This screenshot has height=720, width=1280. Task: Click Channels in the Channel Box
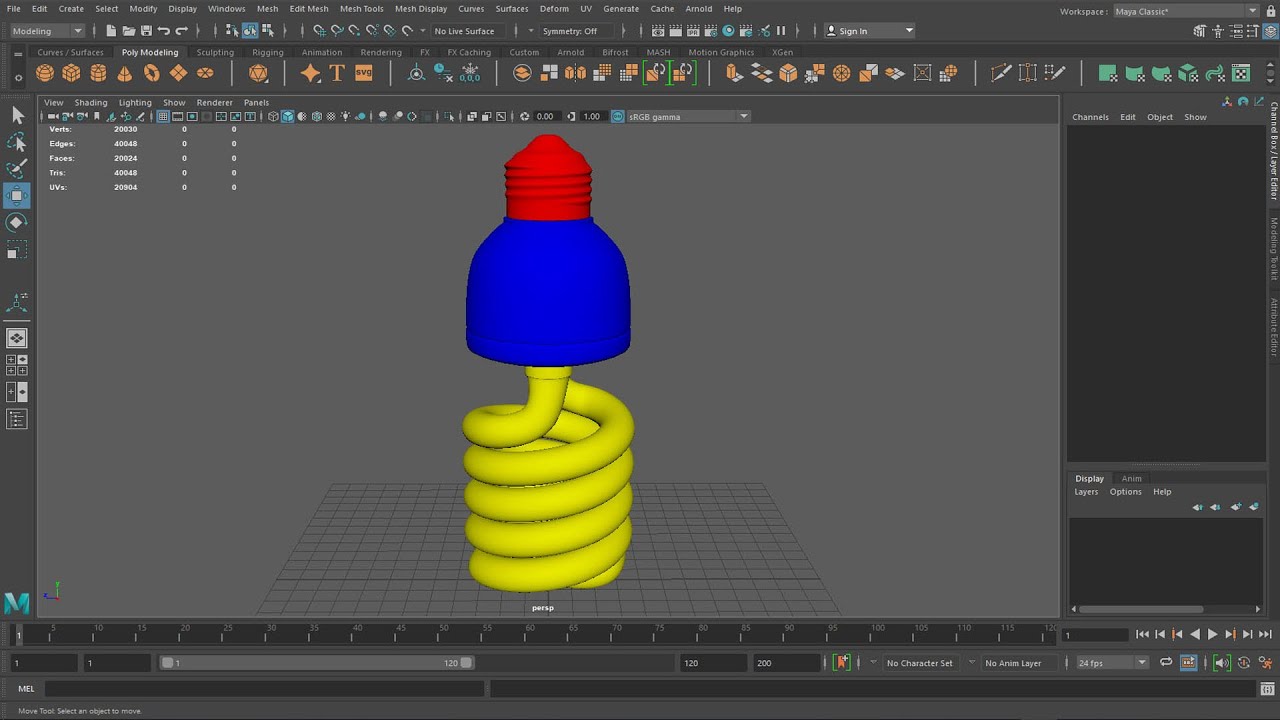1090,117
